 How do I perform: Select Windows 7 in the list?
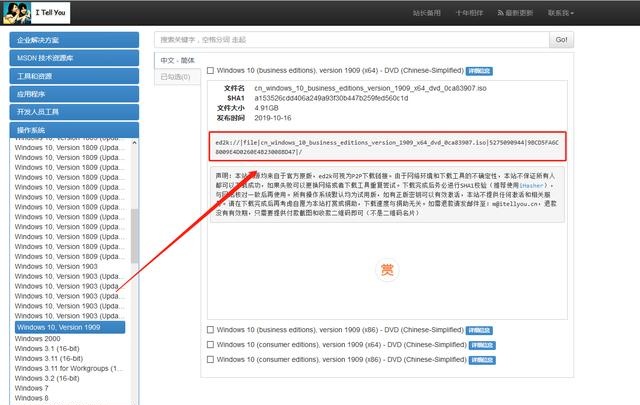click(x=31, y=388)
